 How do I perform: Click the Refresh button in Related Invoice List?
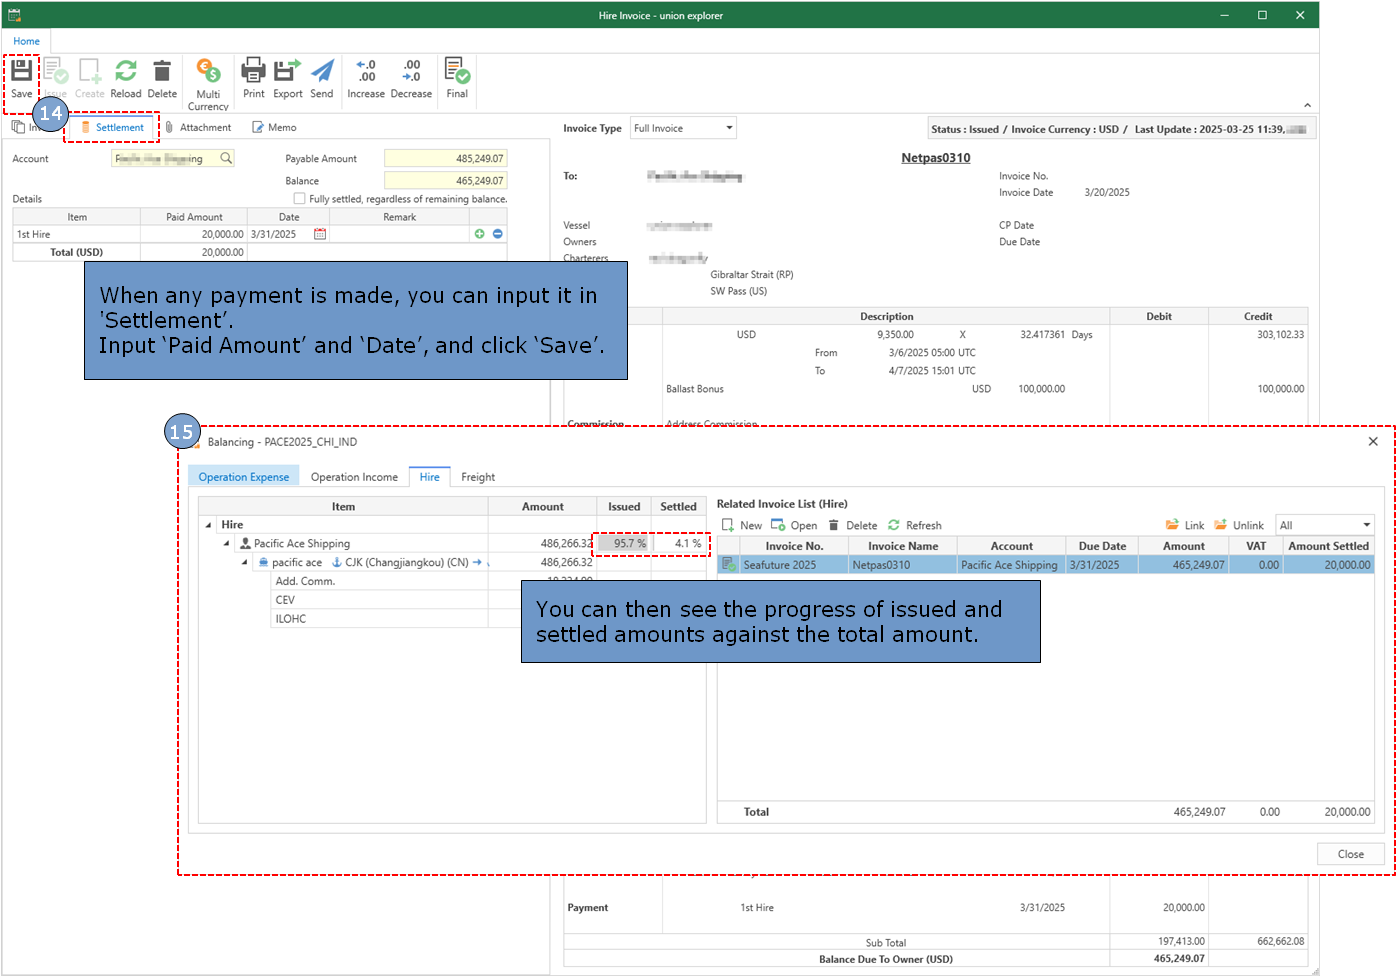click(x=915, y=525)
